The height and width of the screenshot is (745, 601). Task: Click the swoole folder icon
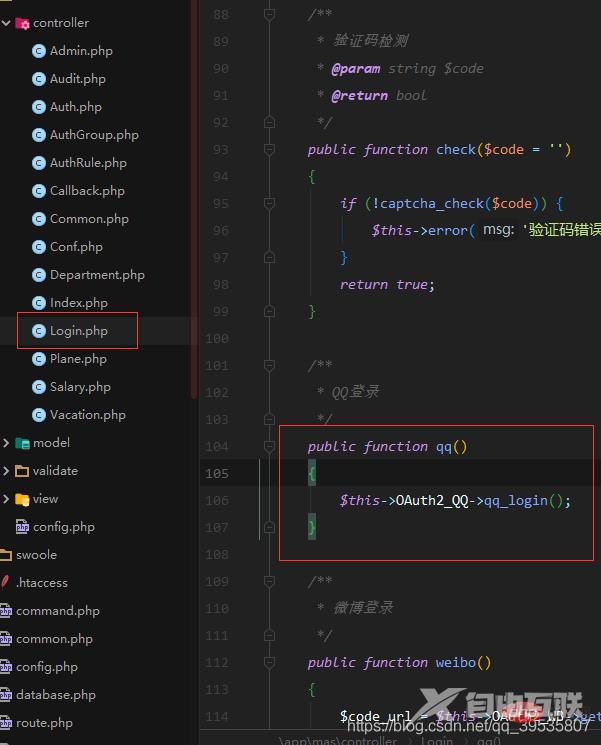tap(5, 555)
